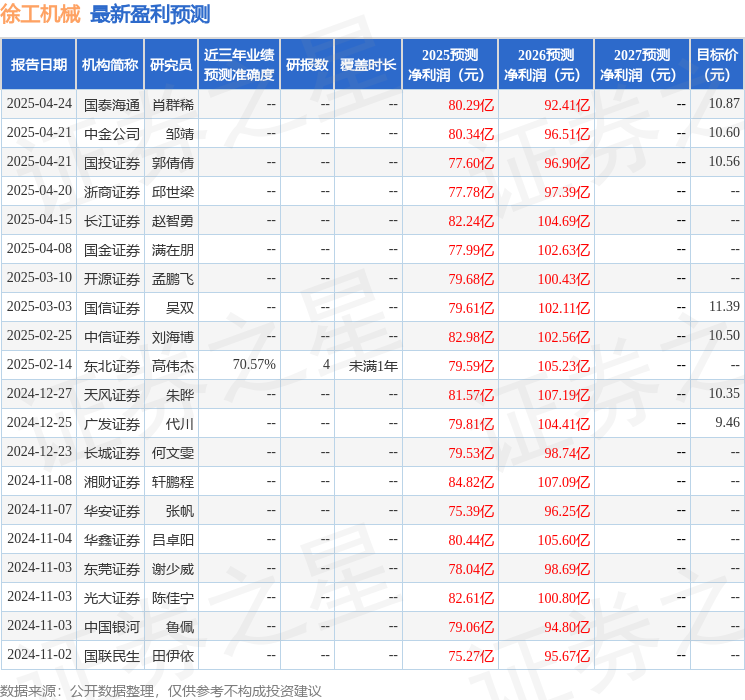This screenshot has width=745, height=700.
Task: Click 2026 forecast 107.19亿
Action: pos(564,395)
